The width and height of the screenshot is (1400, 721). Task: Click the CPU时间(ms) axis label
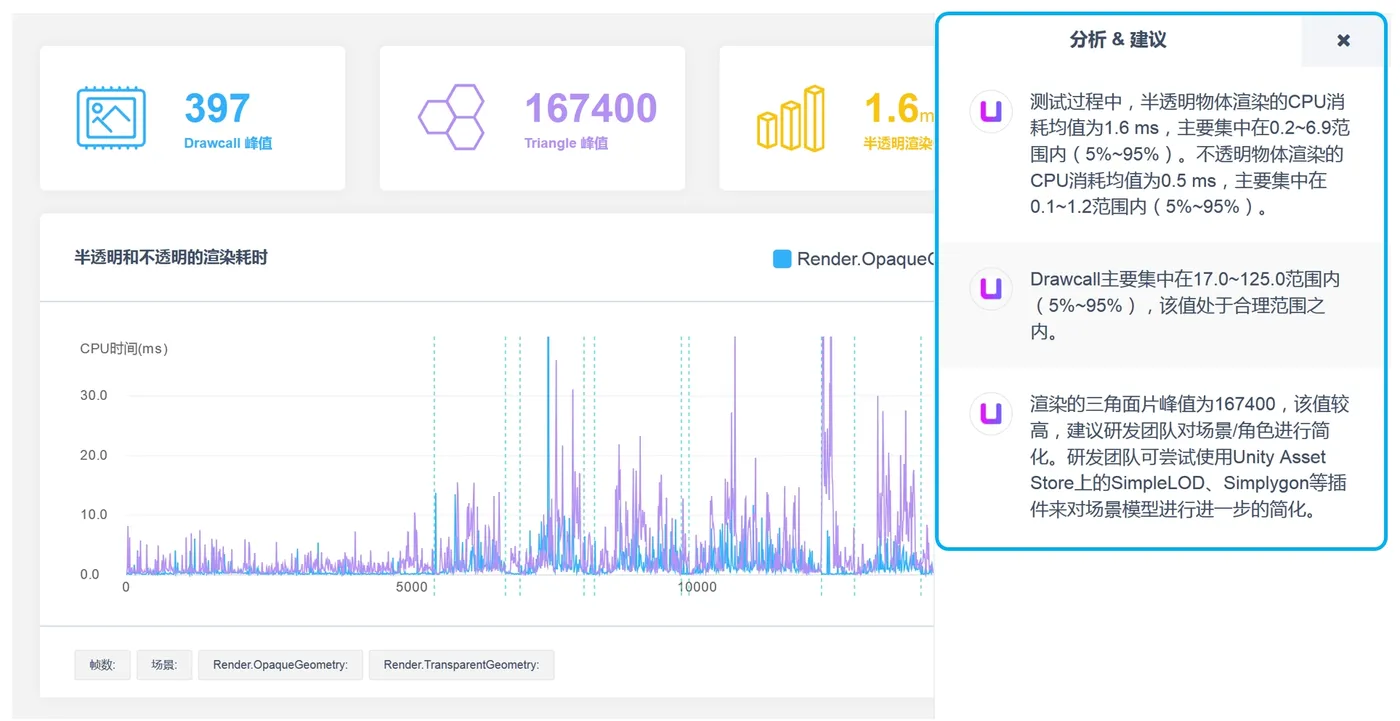pos(124,349)
